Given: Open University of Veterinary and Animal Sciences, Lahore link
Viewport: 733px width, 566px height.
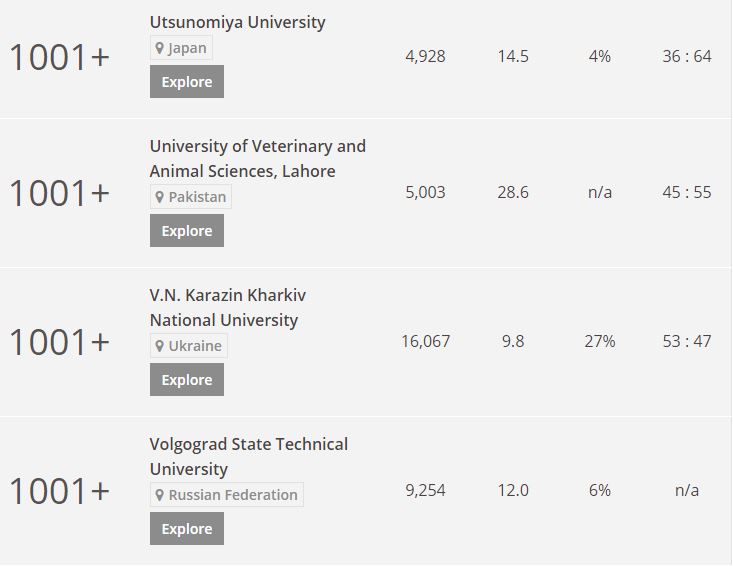Looking at the screenshot, I should point(257,158).
